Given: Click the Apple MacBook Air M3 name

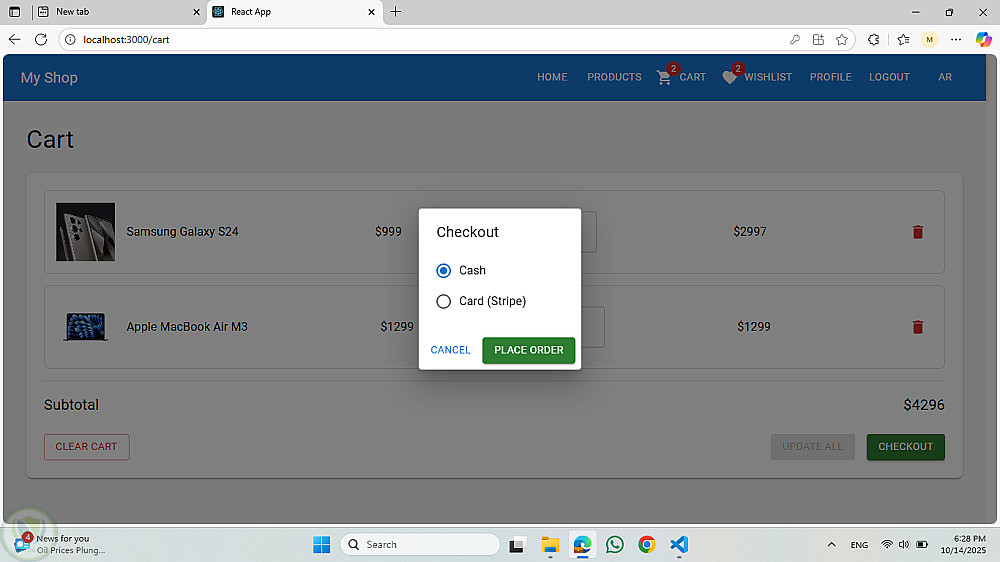Looking at the screenshot, I should [x=187, y=327].
